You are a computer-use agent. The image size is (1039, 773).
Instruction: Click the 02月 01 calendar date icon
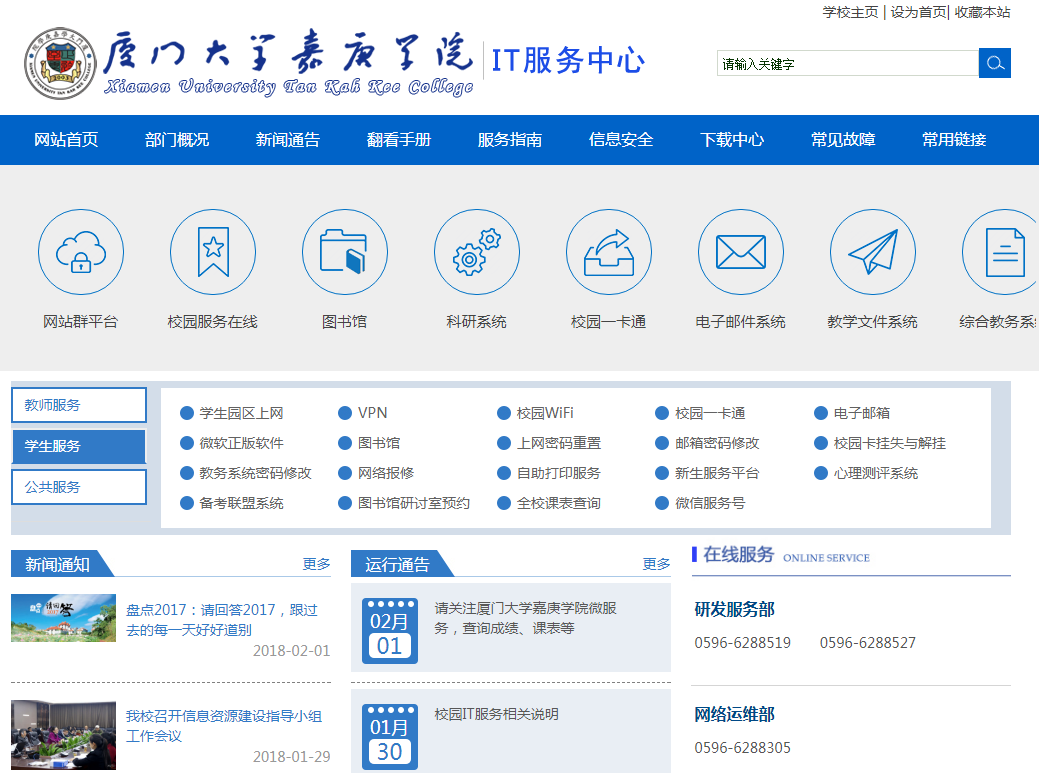390,631
